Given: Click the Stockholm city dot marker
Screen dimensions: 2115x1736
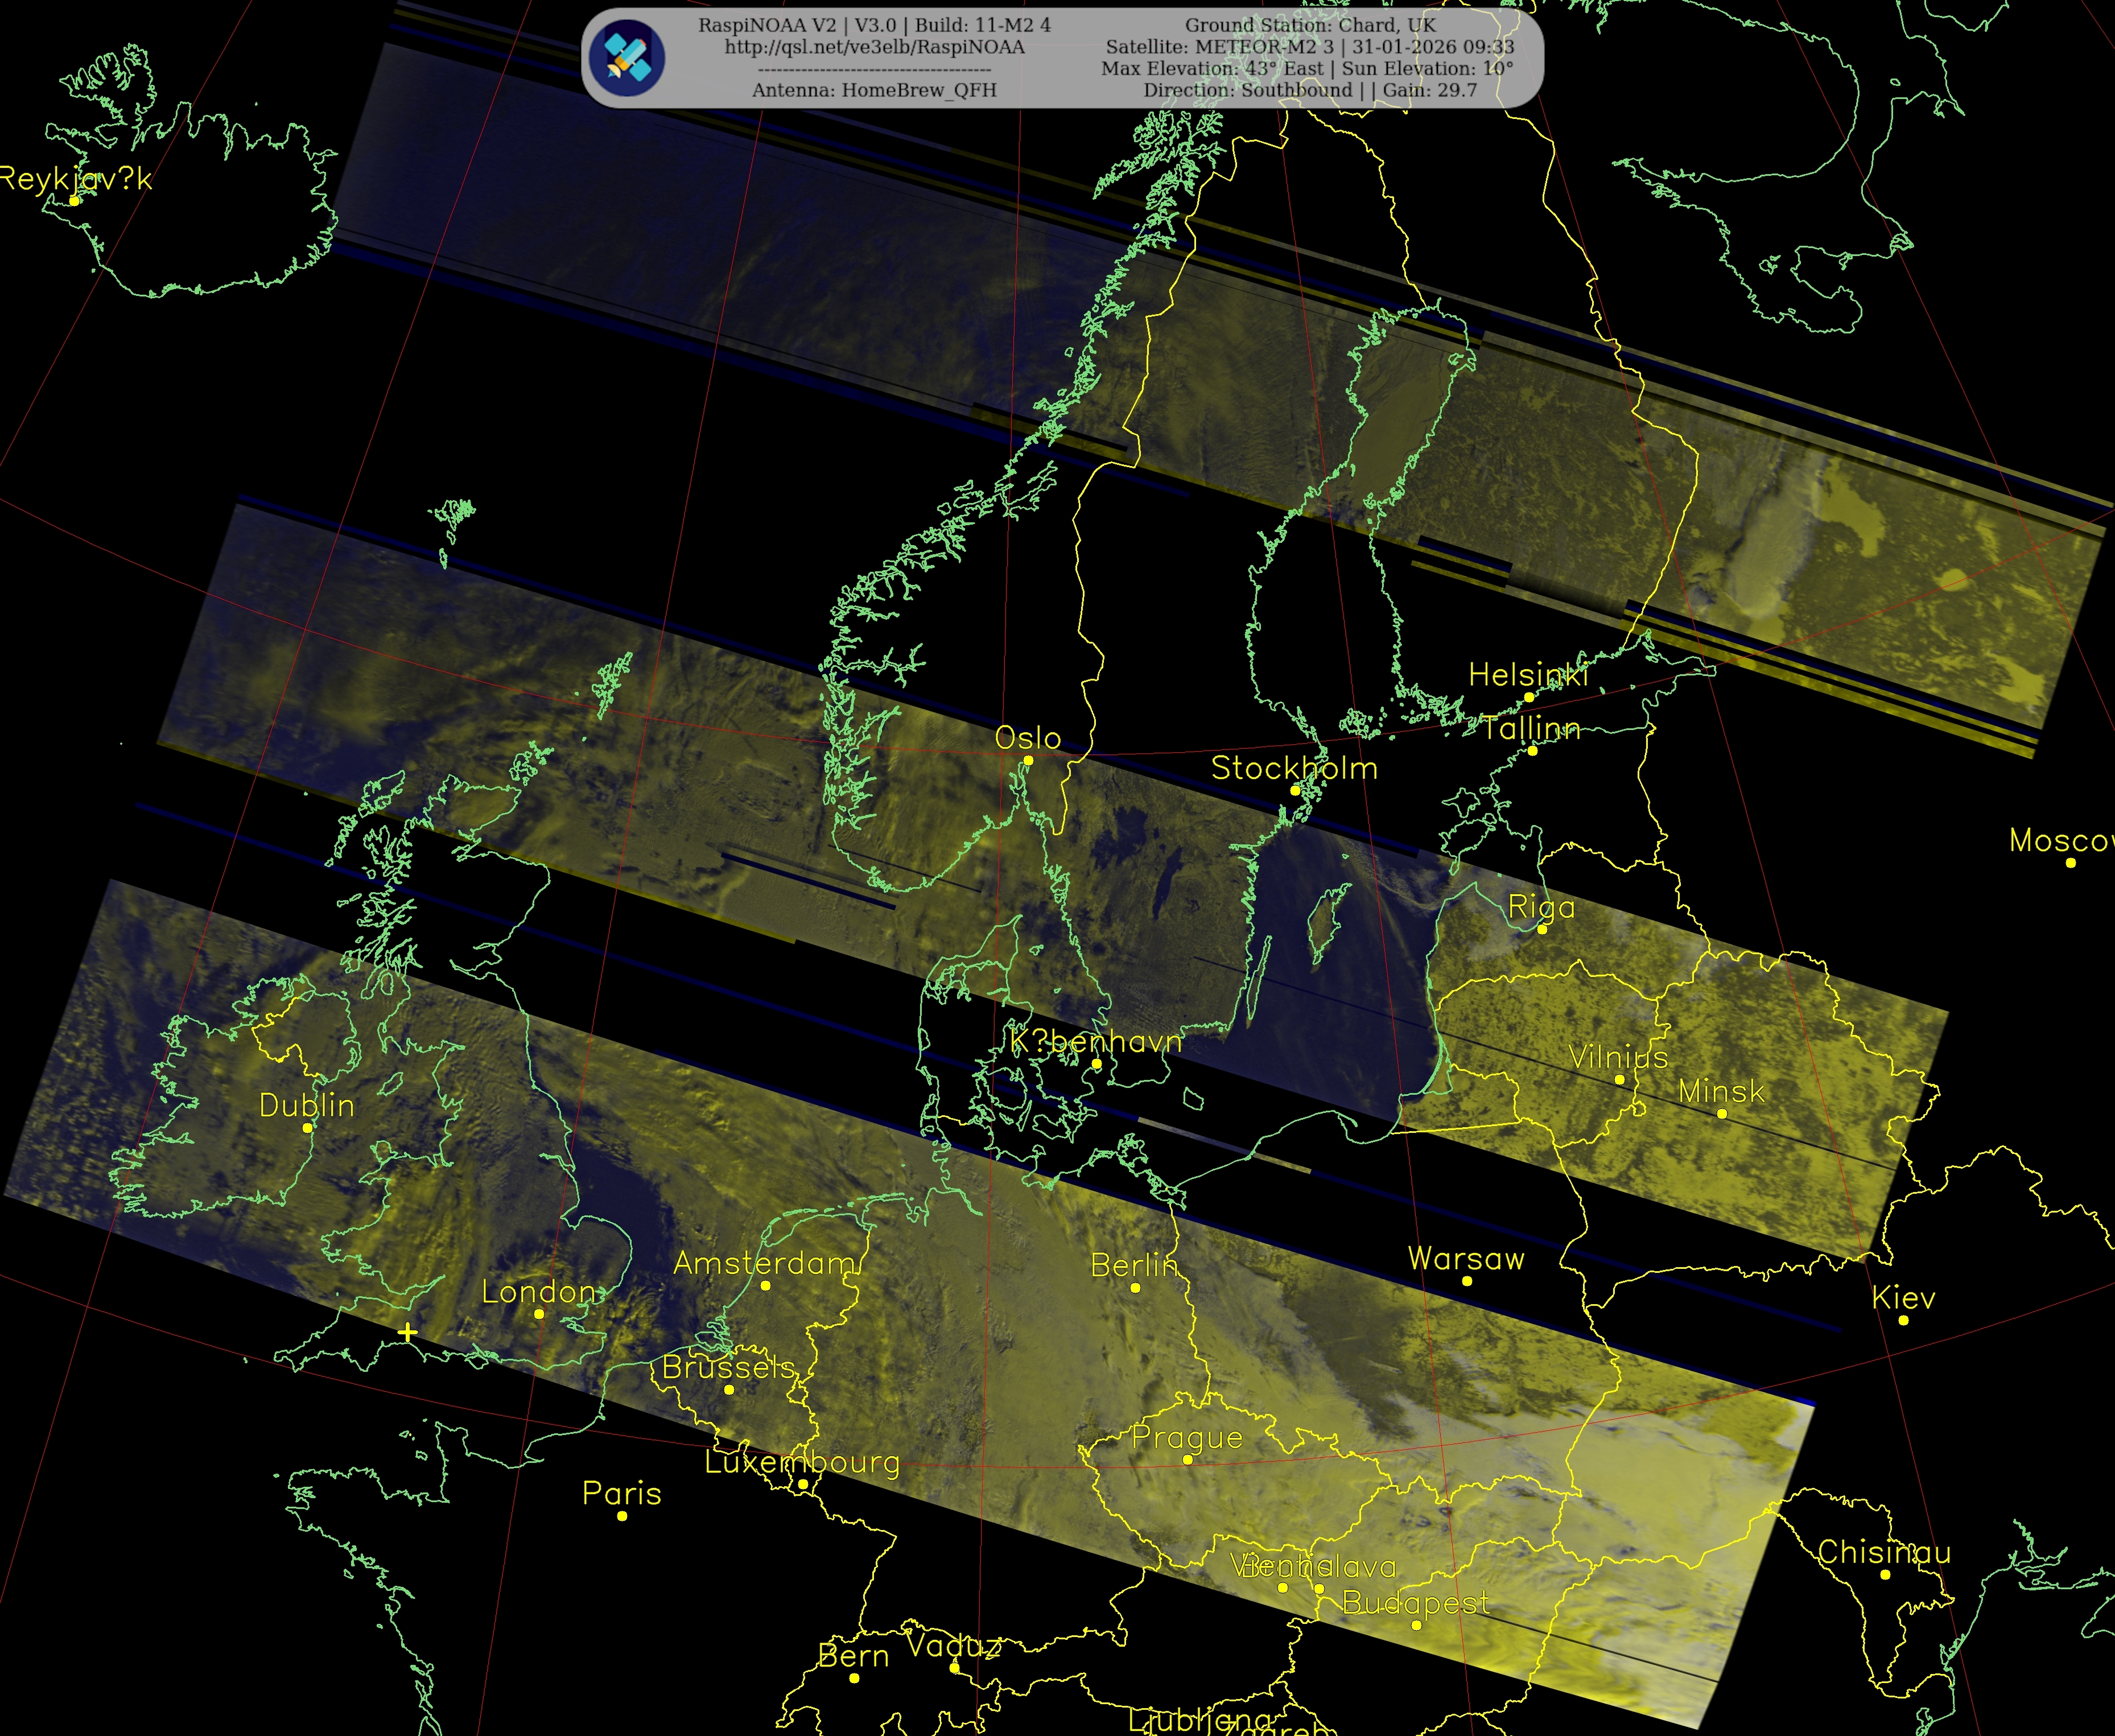Looking at the screenshot, I should point(1295,790).
